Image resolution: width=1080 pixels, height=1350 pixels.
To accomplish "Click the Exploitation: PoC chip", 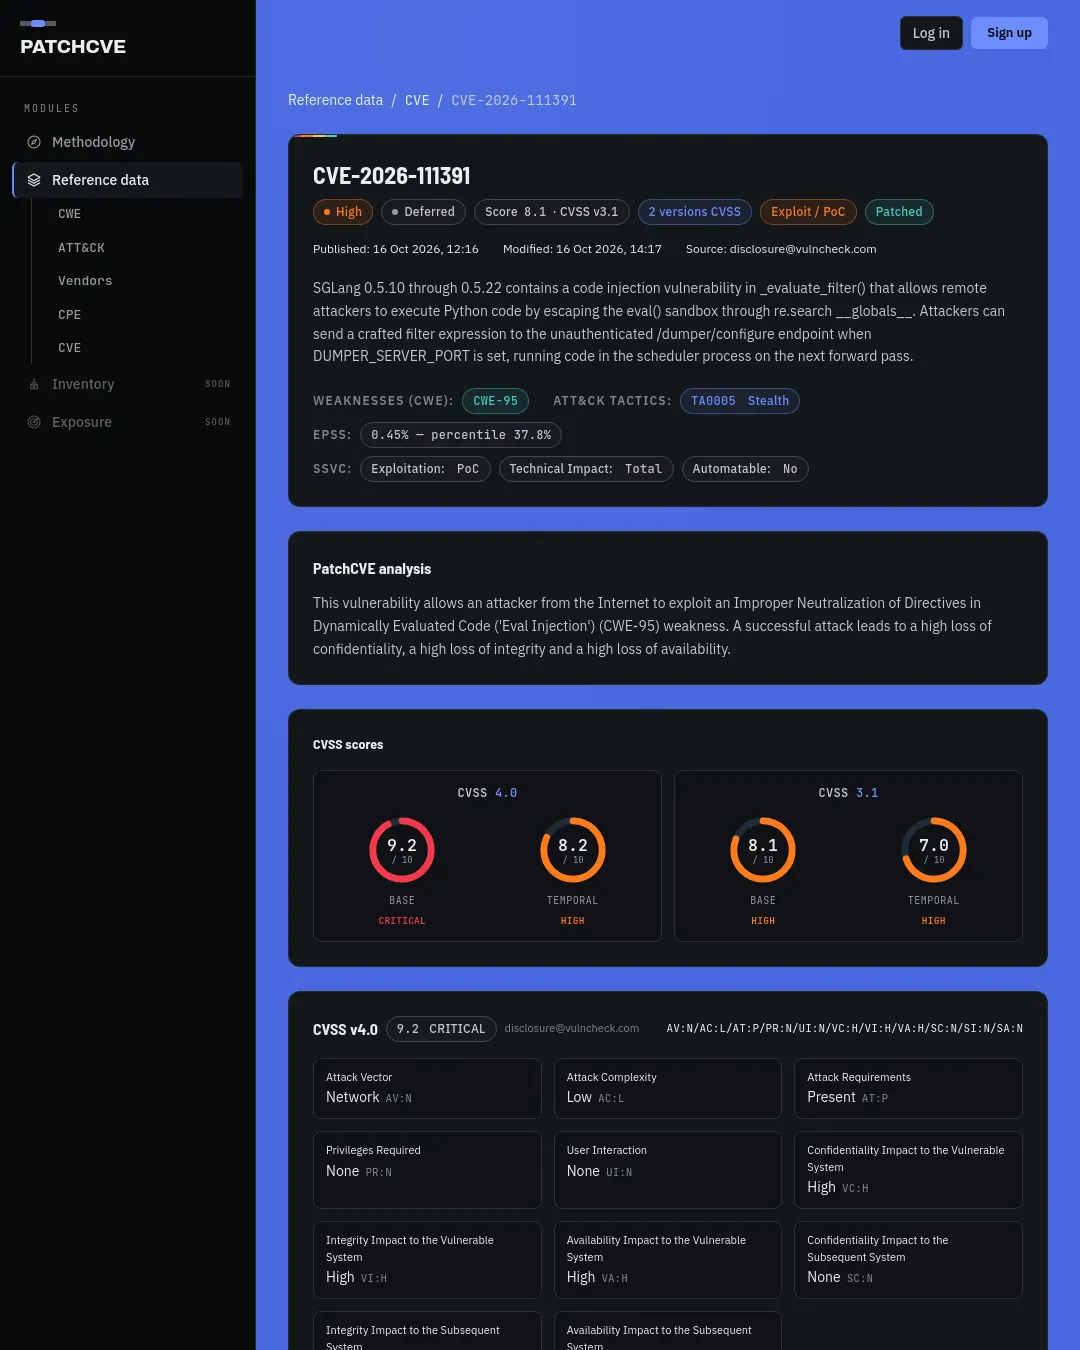I will coord(425,469).
